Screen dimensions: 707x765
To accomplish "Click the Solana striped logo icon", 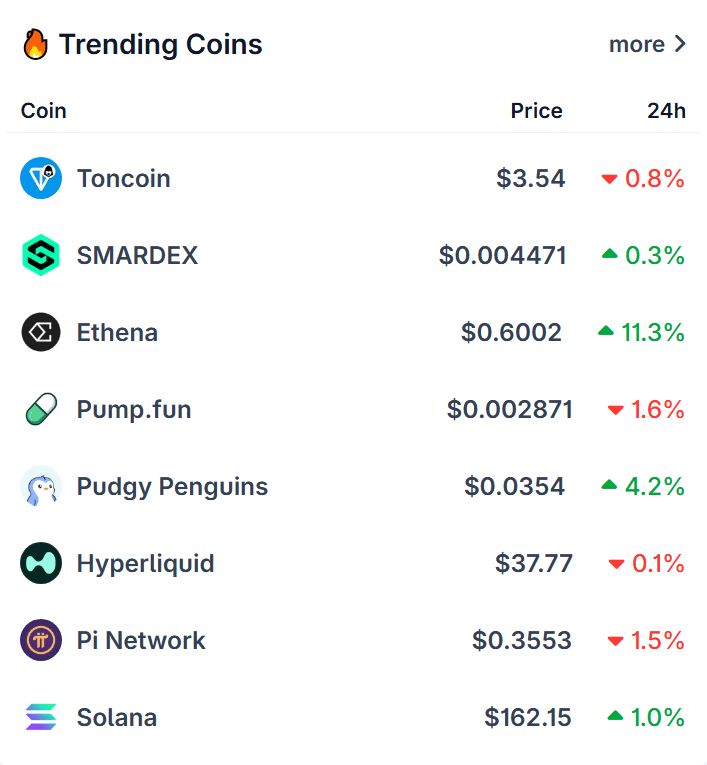I will click(x=41, y=717).
